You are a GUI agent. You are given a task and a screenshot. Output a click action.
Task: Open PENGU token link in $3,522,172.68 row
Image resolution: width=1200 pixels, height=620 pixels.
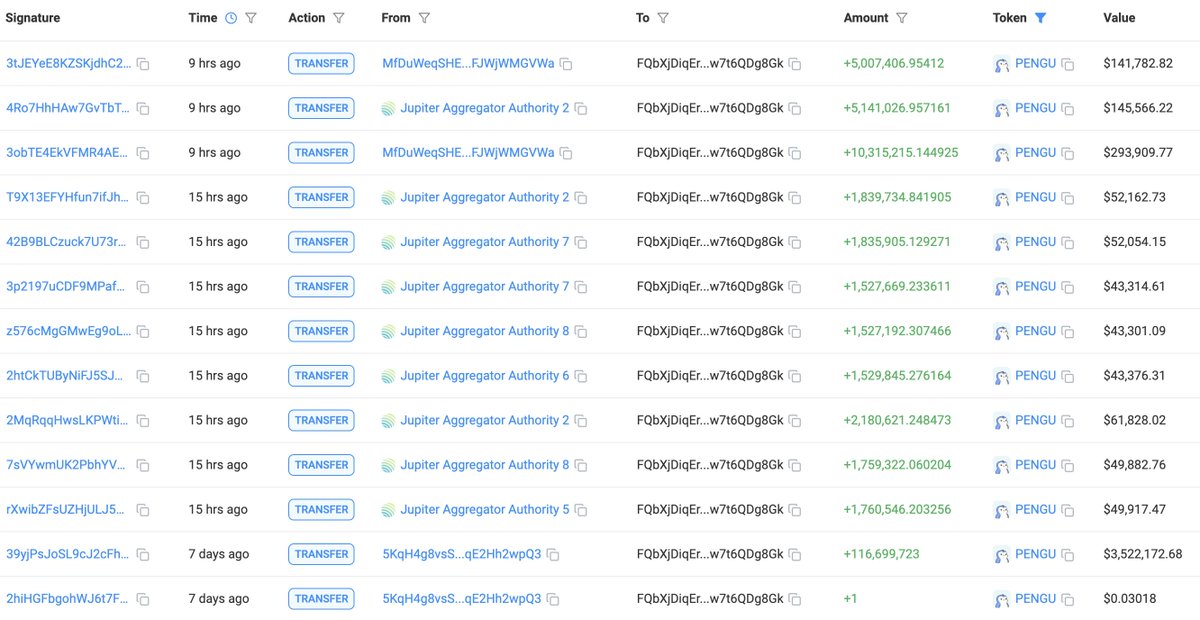1035,554
